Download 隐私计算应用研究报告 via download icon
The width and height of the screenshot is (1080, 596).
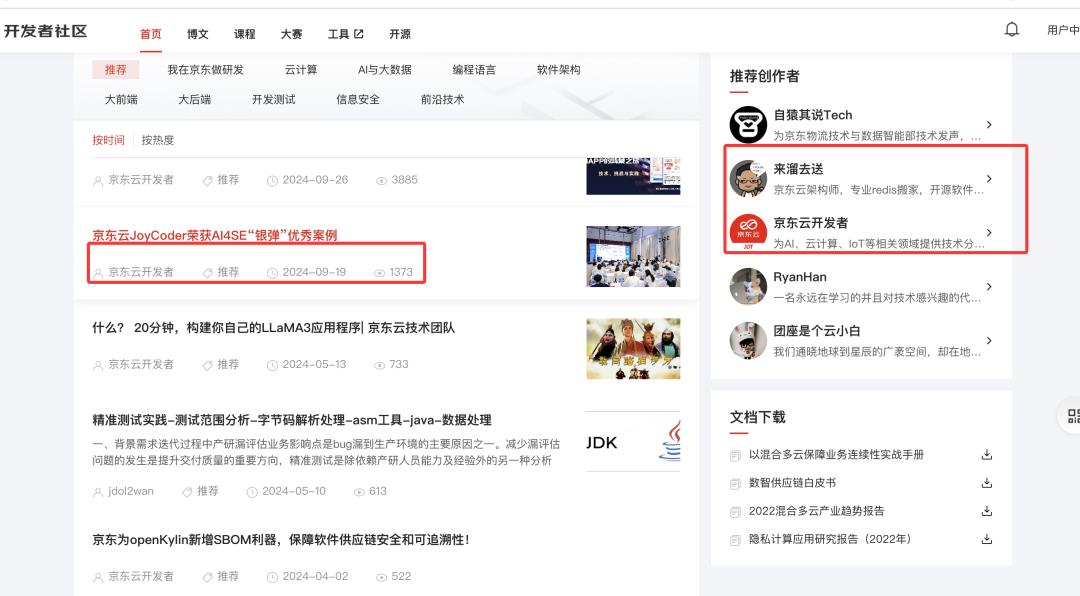pos(986,540)
